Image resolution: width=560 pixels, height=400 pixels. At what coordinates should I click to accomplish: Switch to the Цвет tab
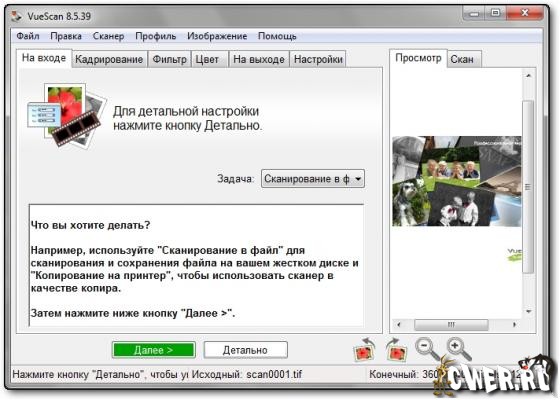[x=207, y=59]
